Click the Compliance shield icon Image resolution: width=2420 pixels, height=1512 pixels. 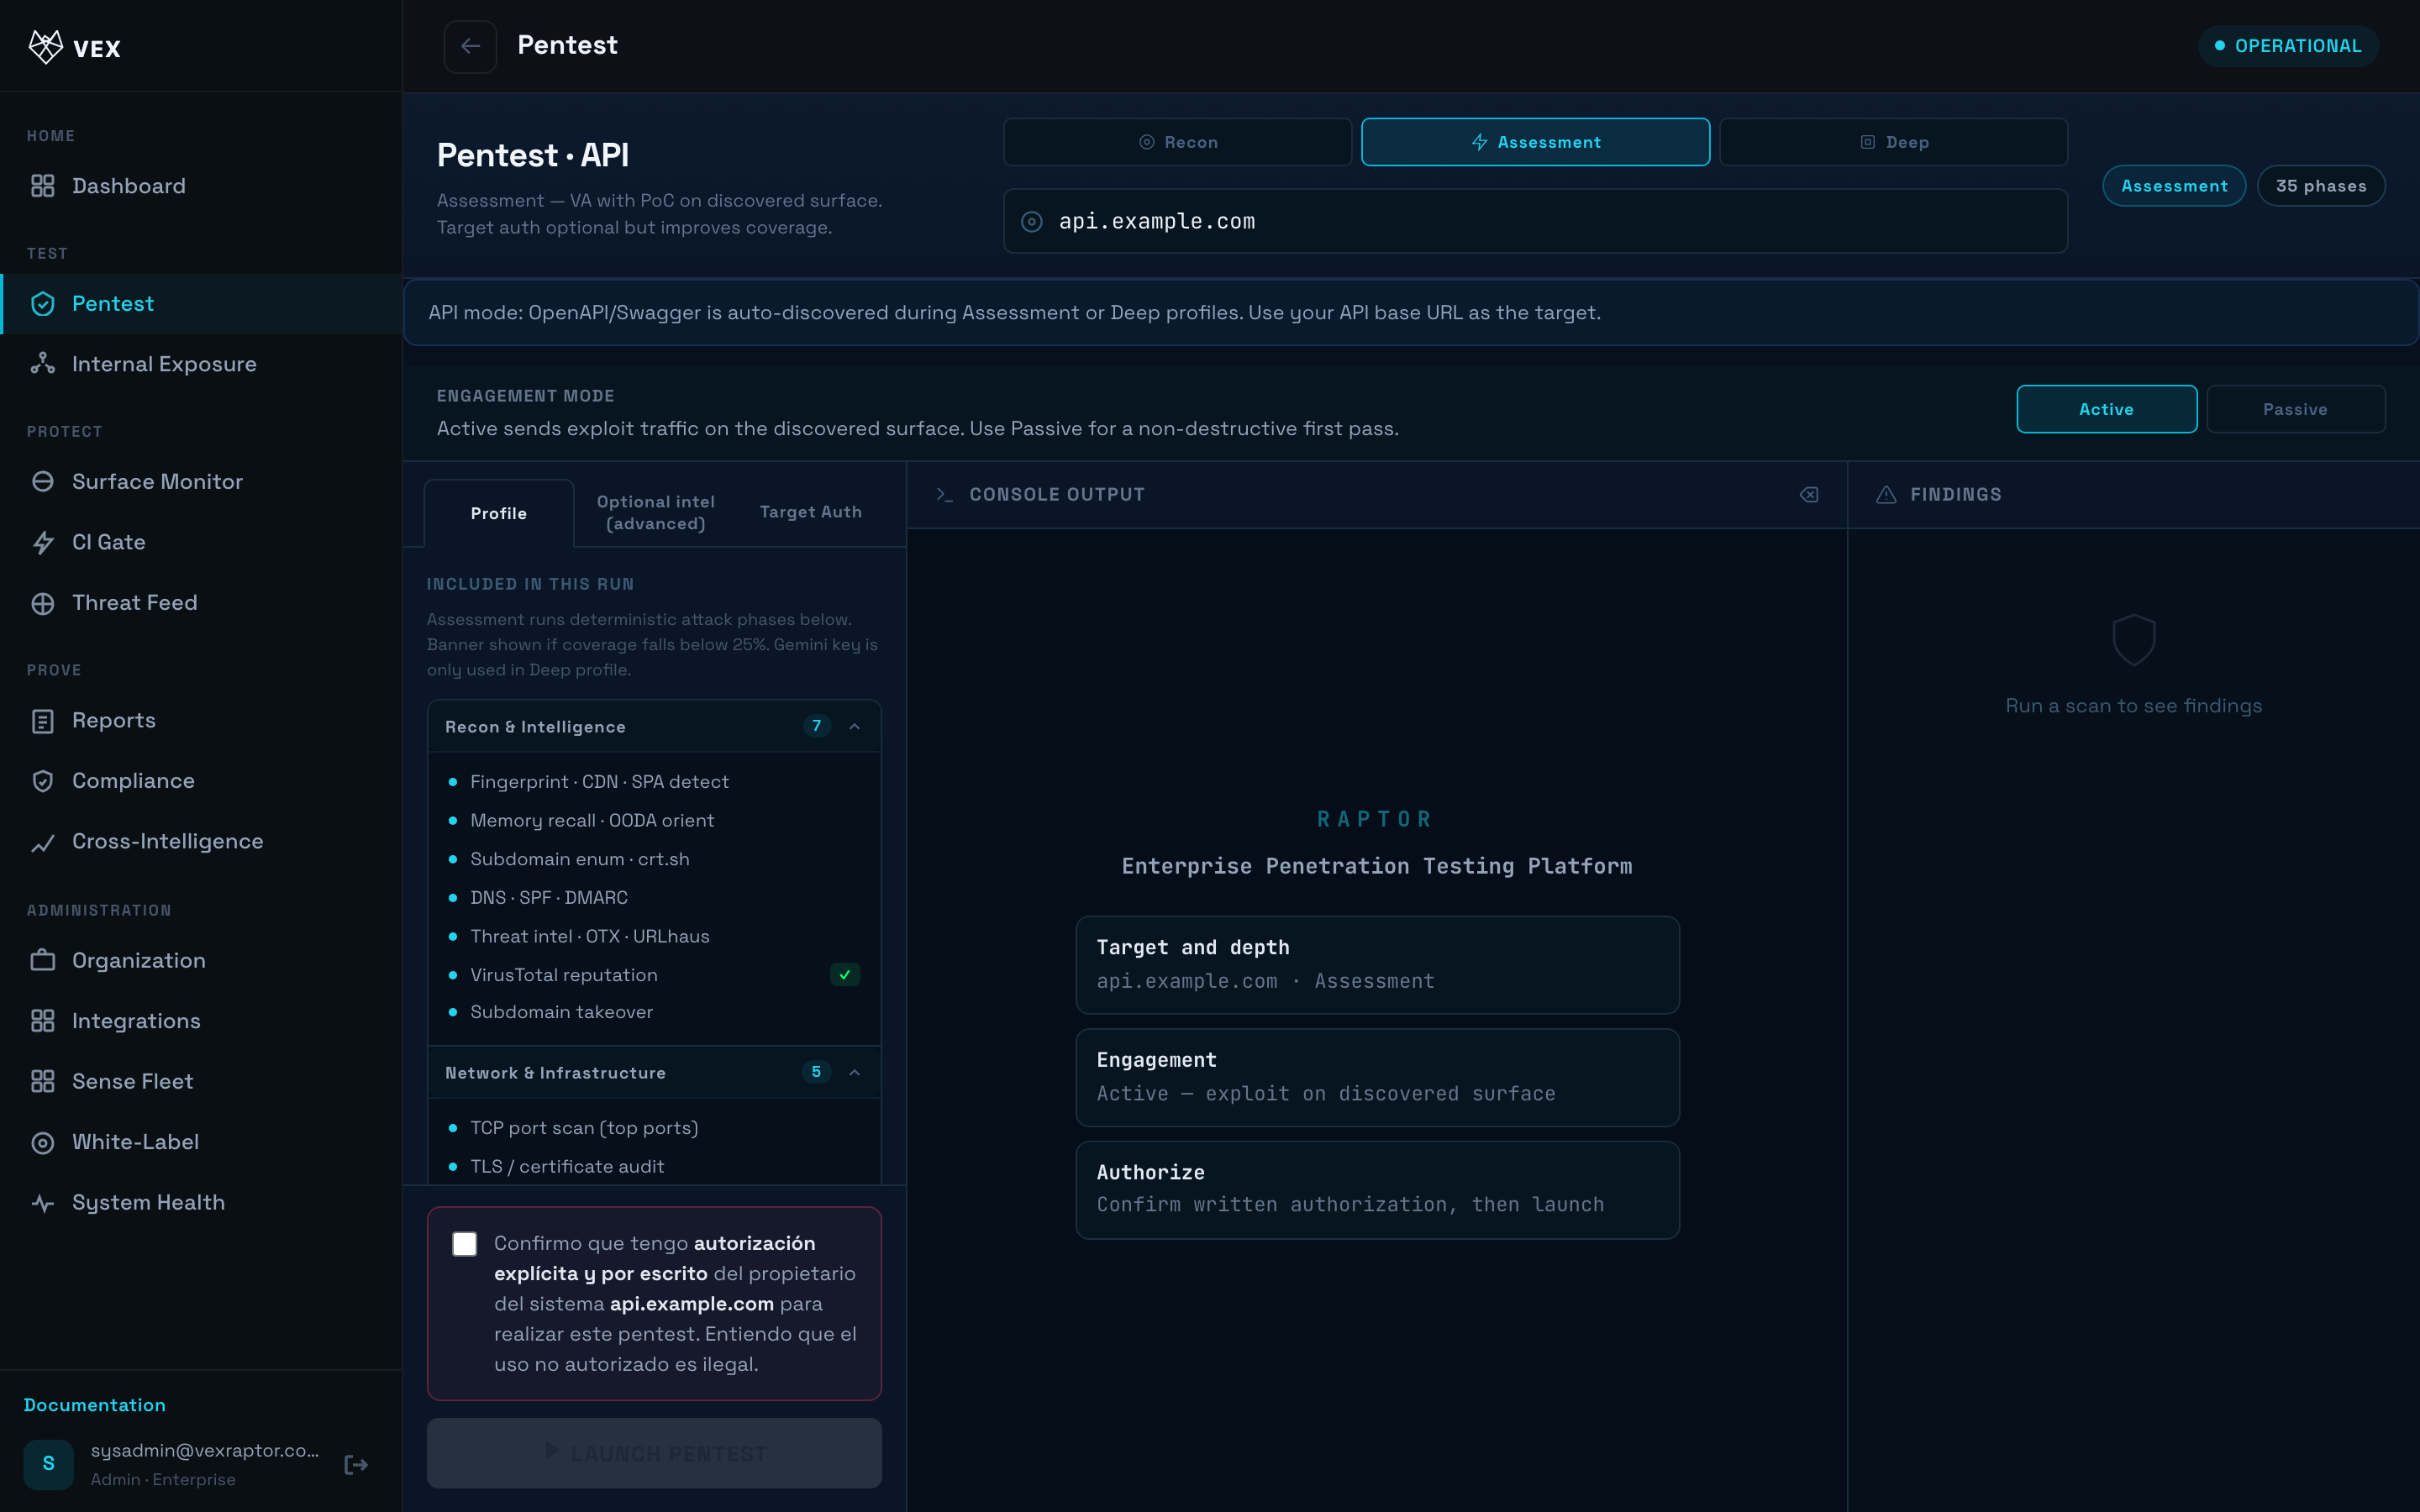click(42, 781)
